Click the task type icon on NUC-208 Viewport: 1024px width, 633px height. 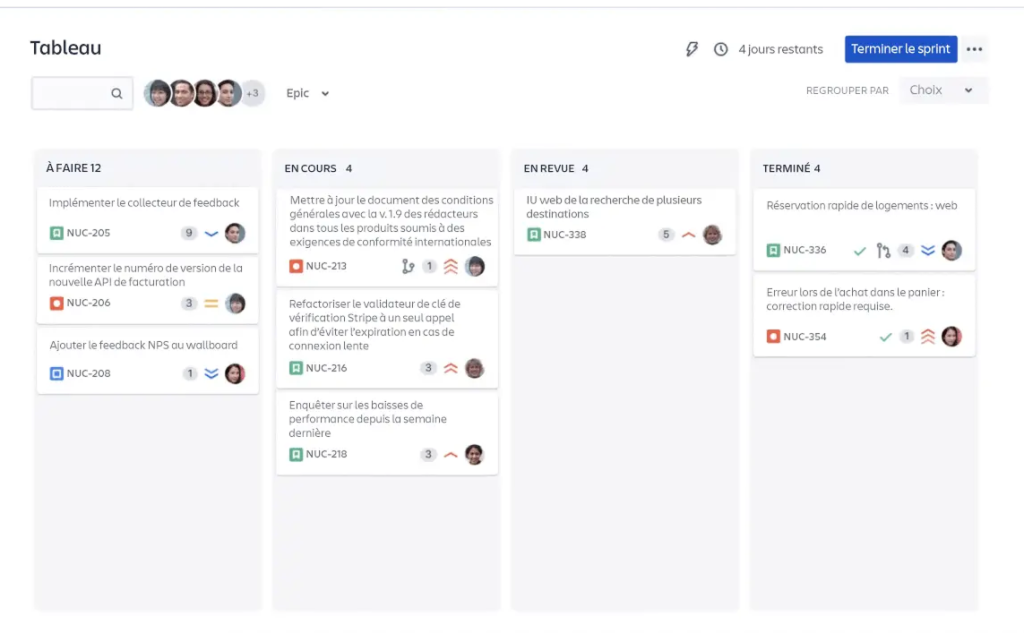(57, 374)
